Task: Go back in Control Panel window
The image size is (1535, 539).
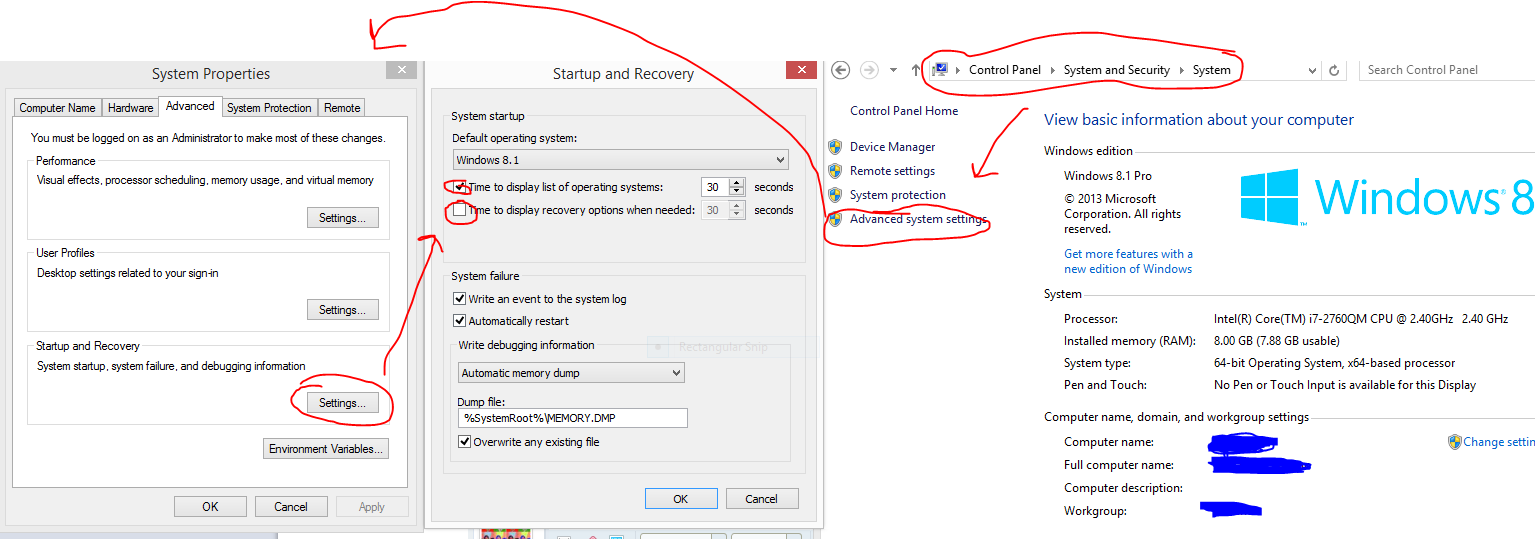Action: pos(841,70)
